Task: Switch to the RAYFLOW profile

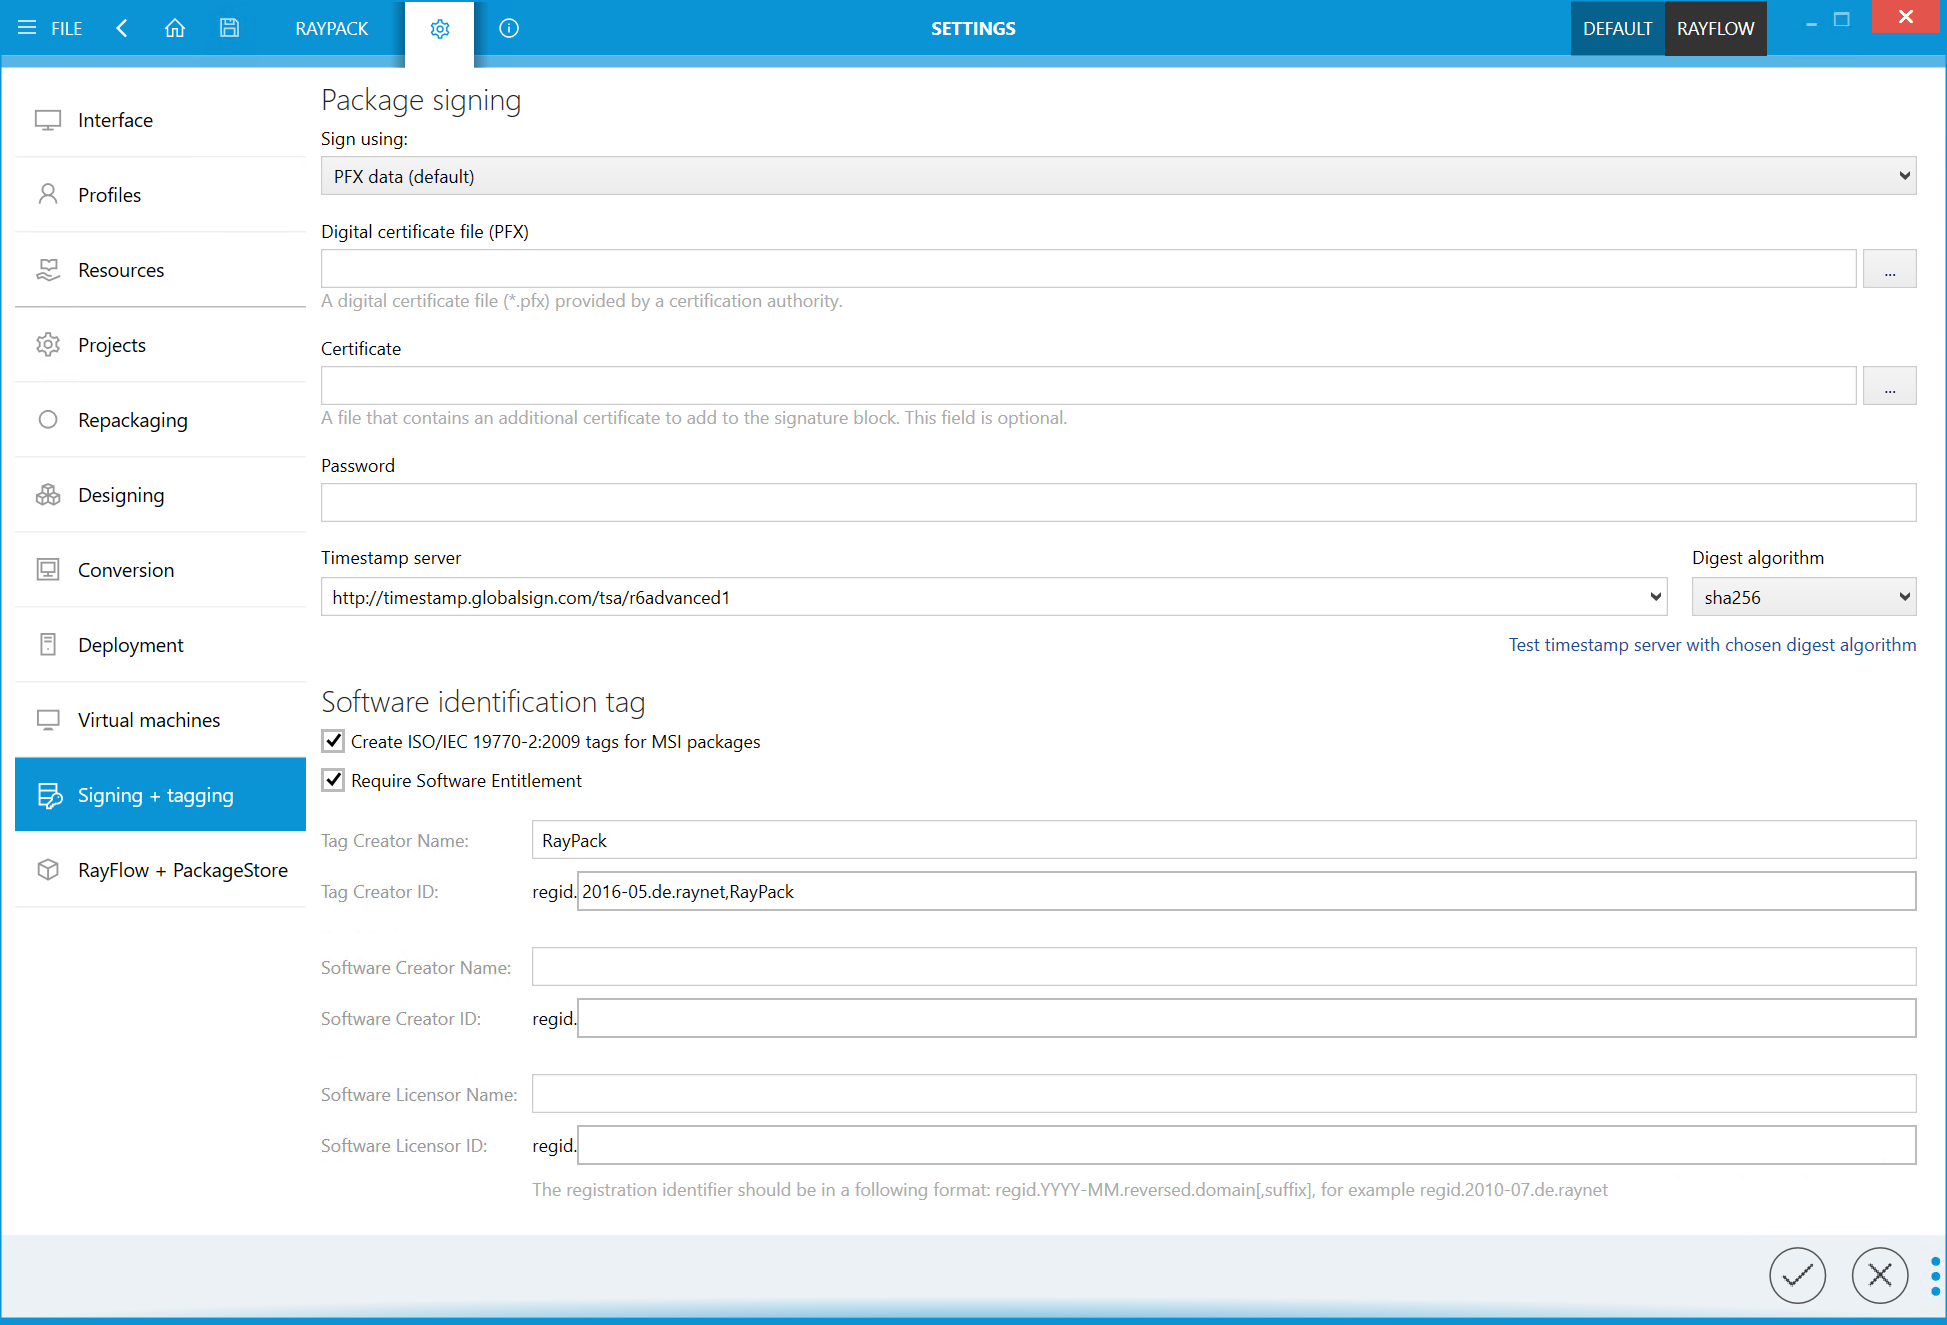Action: click(x=1715, y=29)
